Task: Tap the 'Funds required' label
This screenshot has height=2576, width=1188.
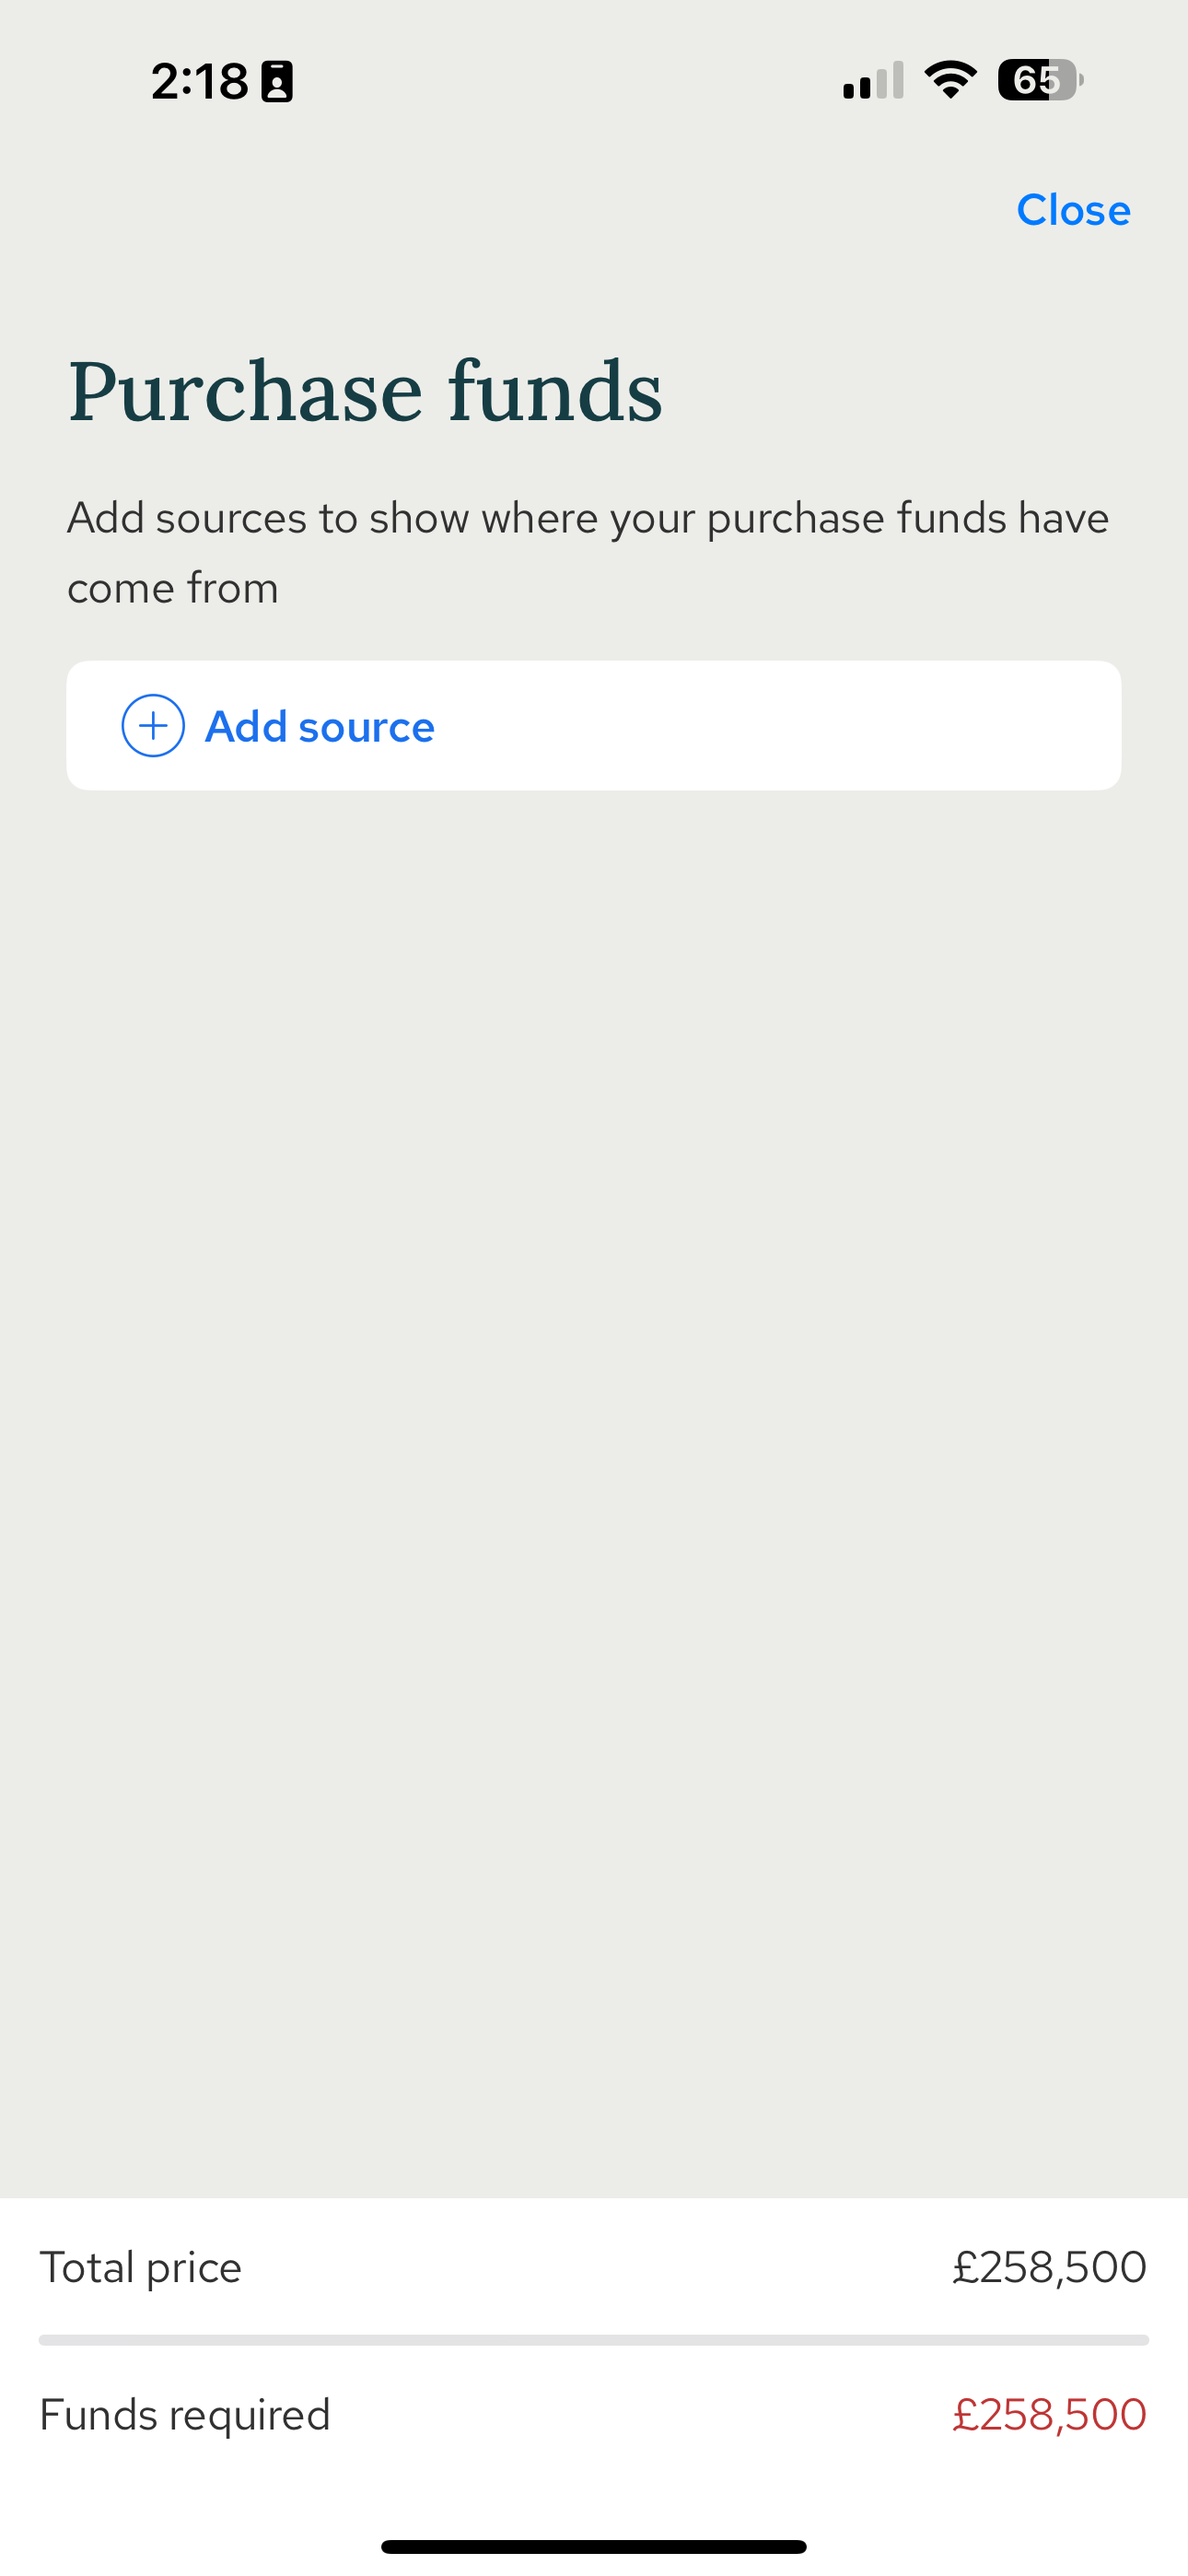Action: (x=185, y=2415)
